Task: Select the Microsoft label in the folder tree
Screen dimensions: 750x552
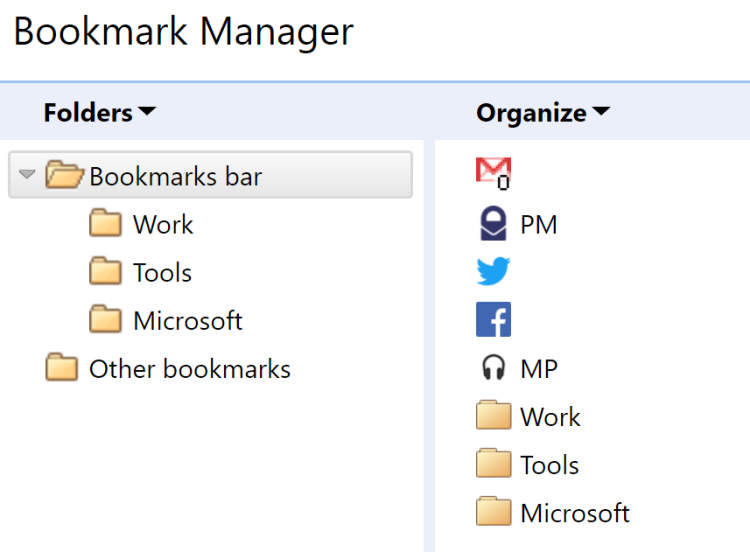Action: pos(188,320)
